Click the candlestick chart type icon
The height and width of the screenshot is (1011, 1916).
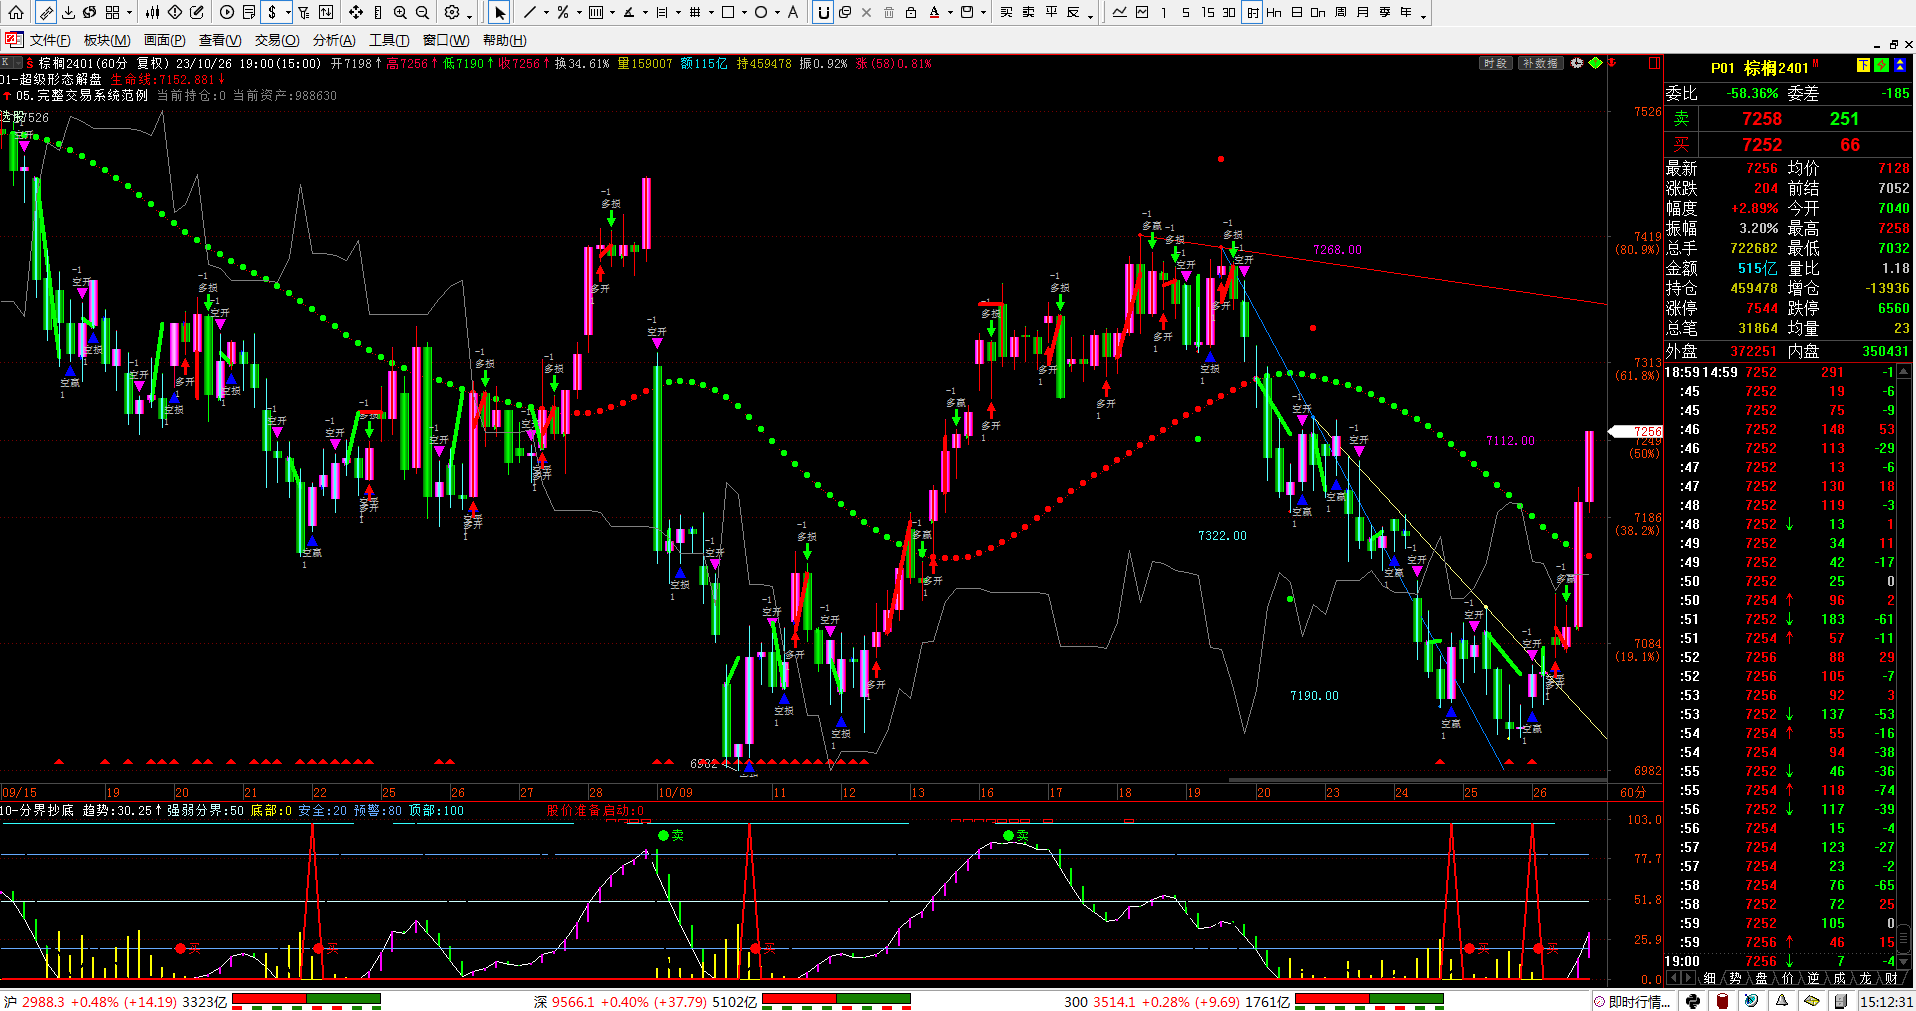click(152, 12)
